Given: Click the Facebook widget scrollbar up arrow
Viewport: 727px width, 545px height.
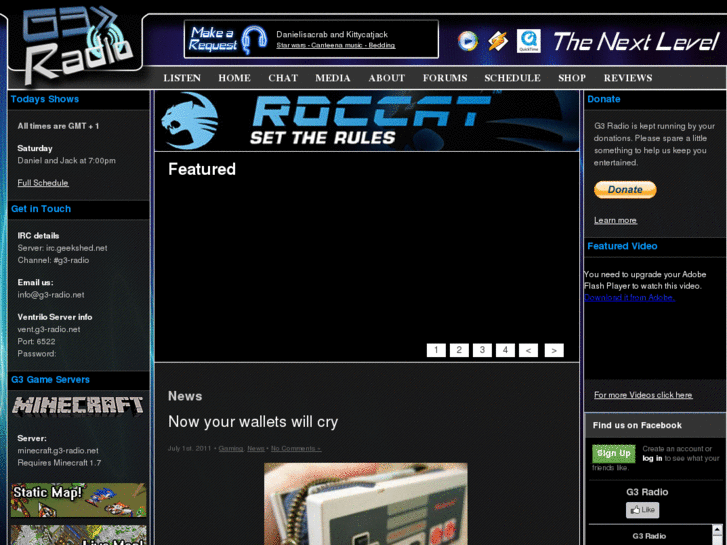Looking at the screenshot, I should 717,529.
